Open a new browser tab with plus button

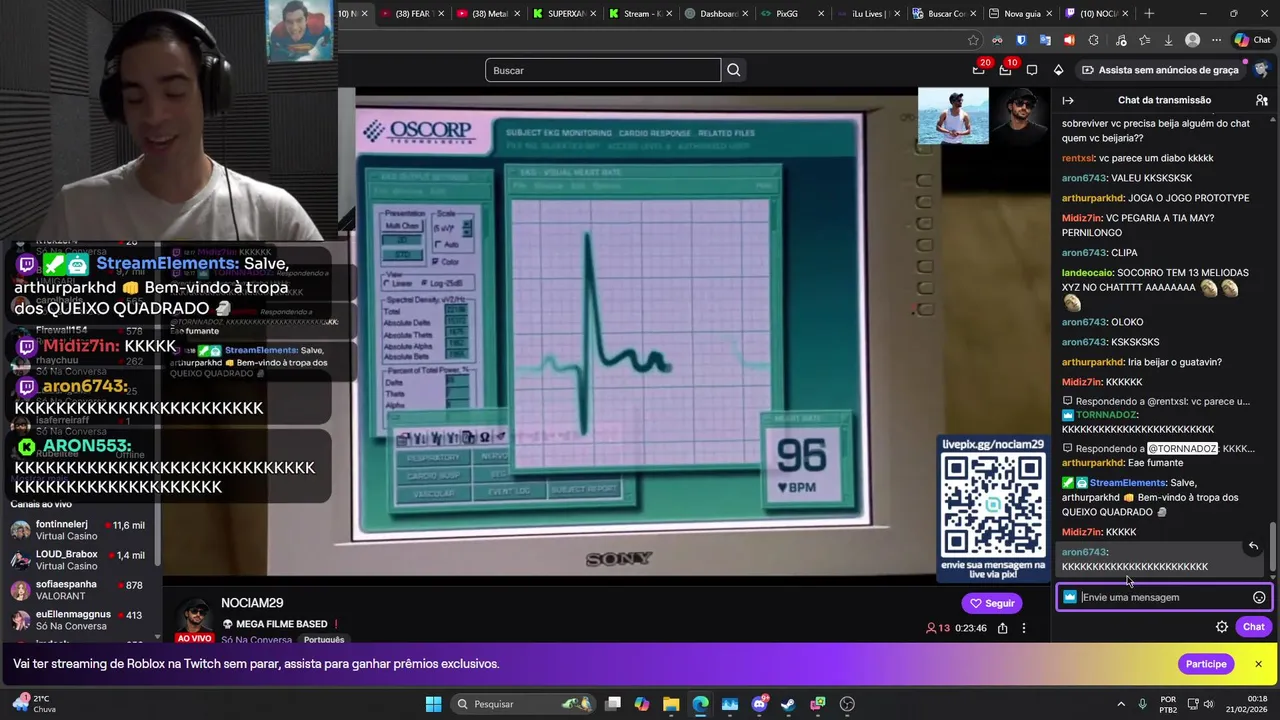click(1149, 13)
